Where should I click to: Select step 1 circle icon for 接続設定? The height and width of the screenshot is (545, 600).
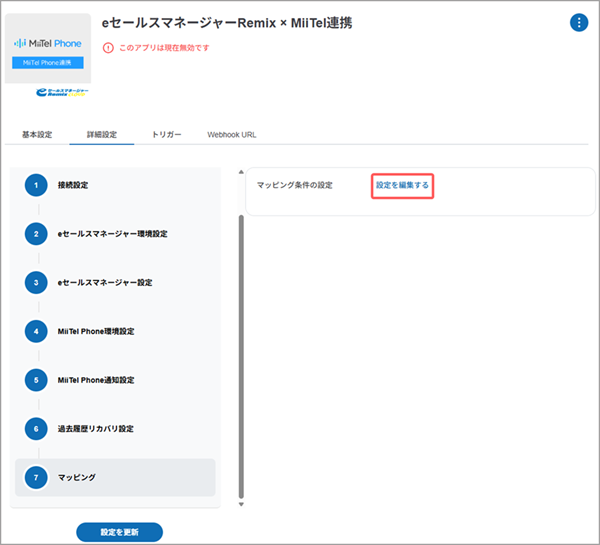pyautogui.click(x=37, y=185)
